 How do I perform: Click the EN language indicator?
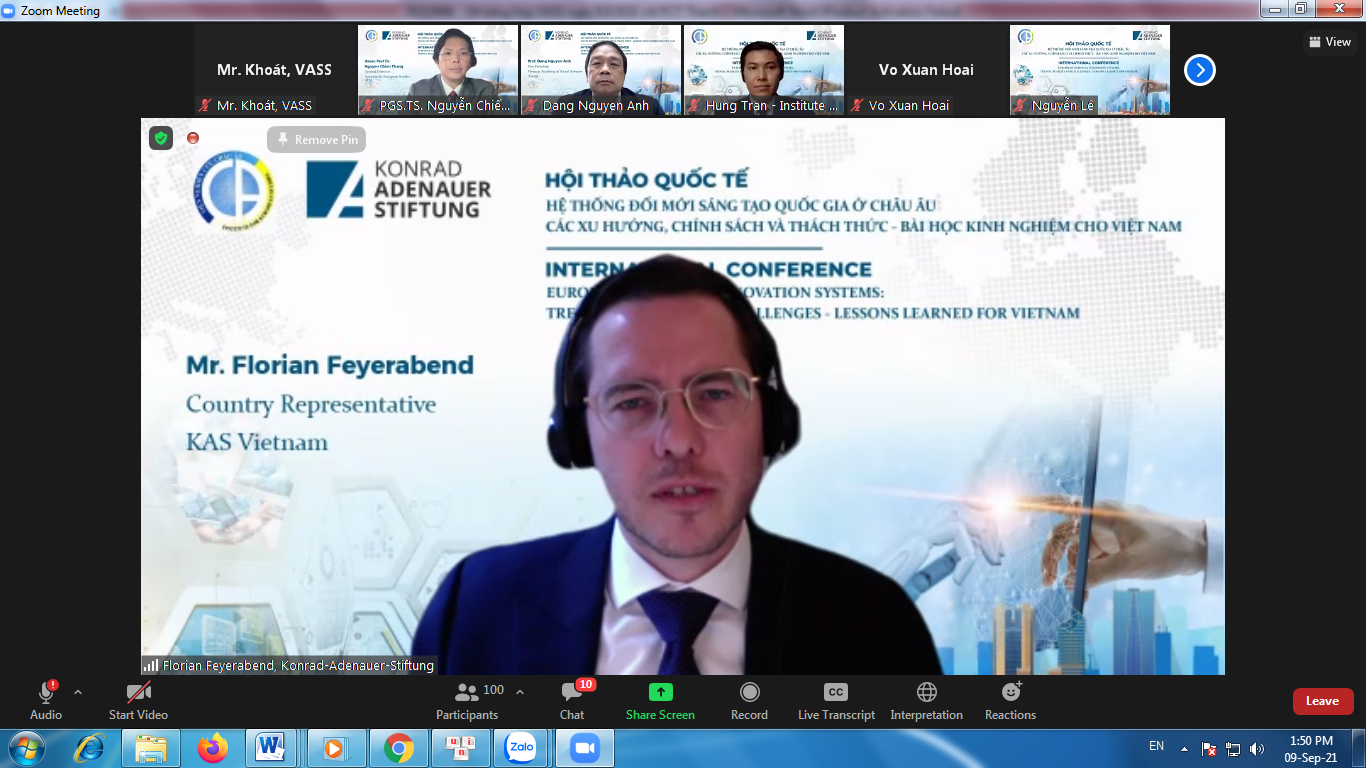click(x=1156, y=746)
